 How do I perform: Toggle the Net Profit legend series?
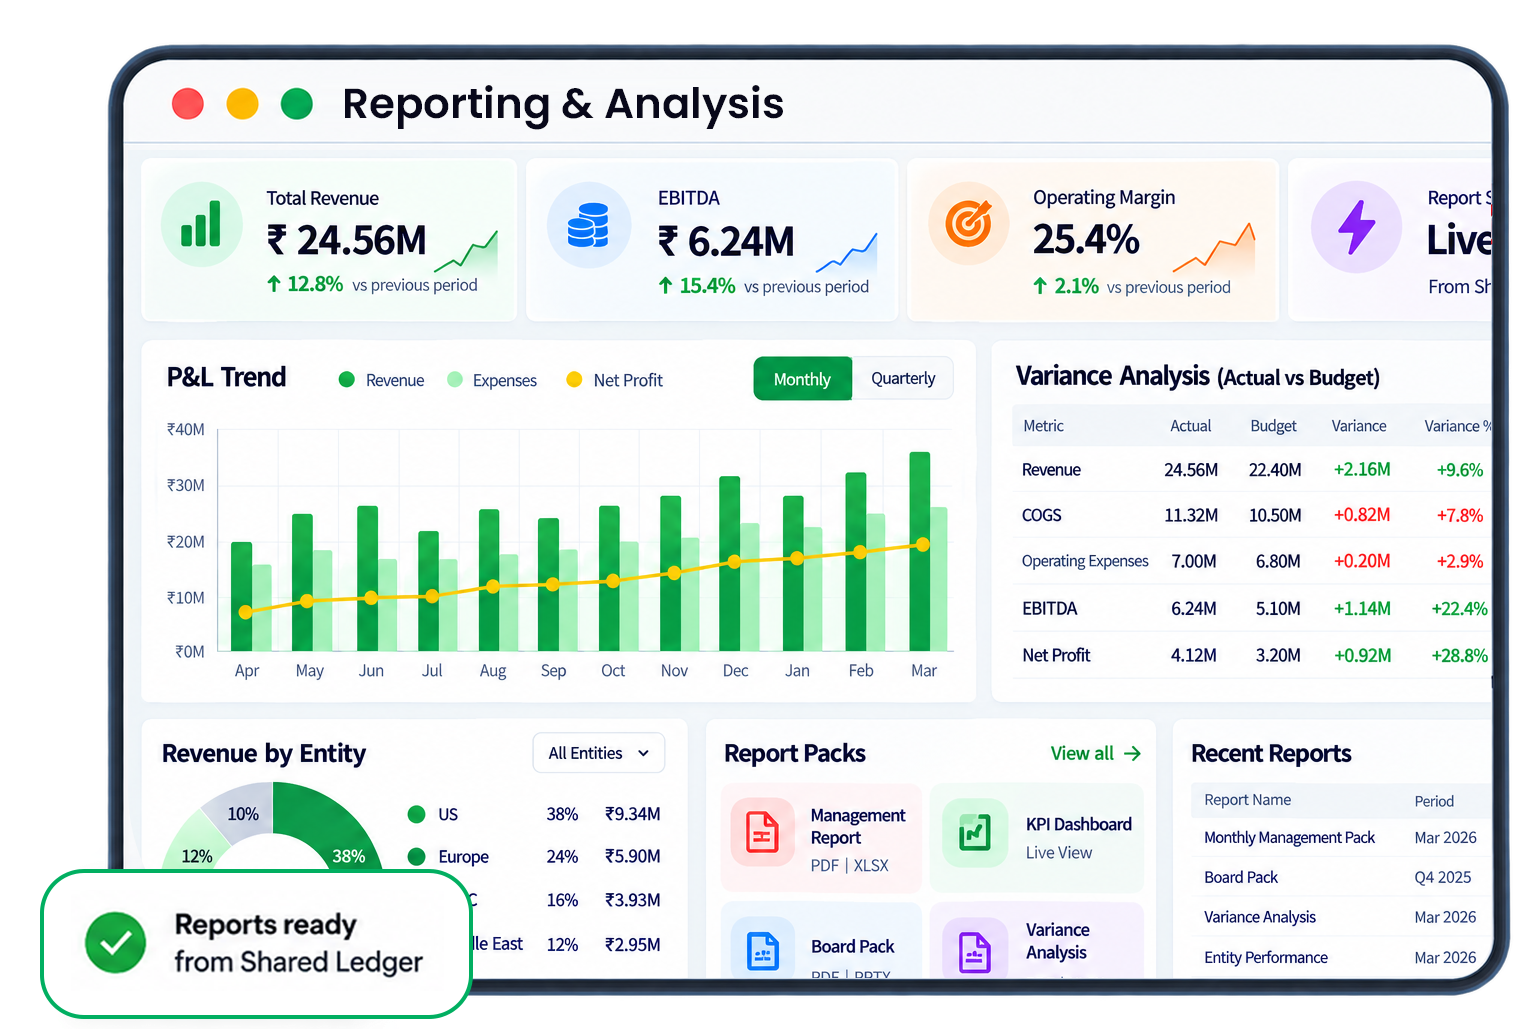tap(615, 380)
